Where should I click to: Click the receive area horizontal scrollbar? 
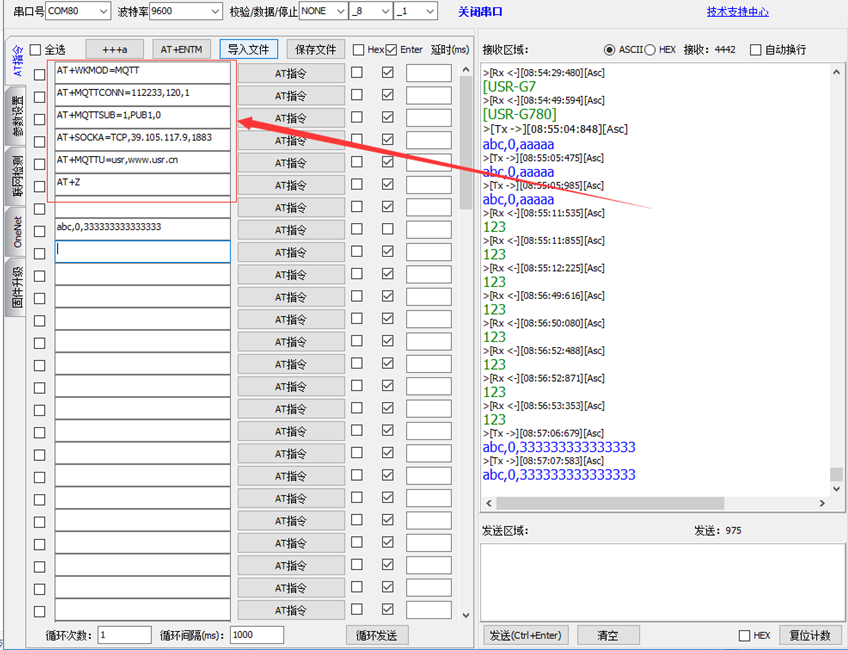pyautogui.click(x=660, y=502)
